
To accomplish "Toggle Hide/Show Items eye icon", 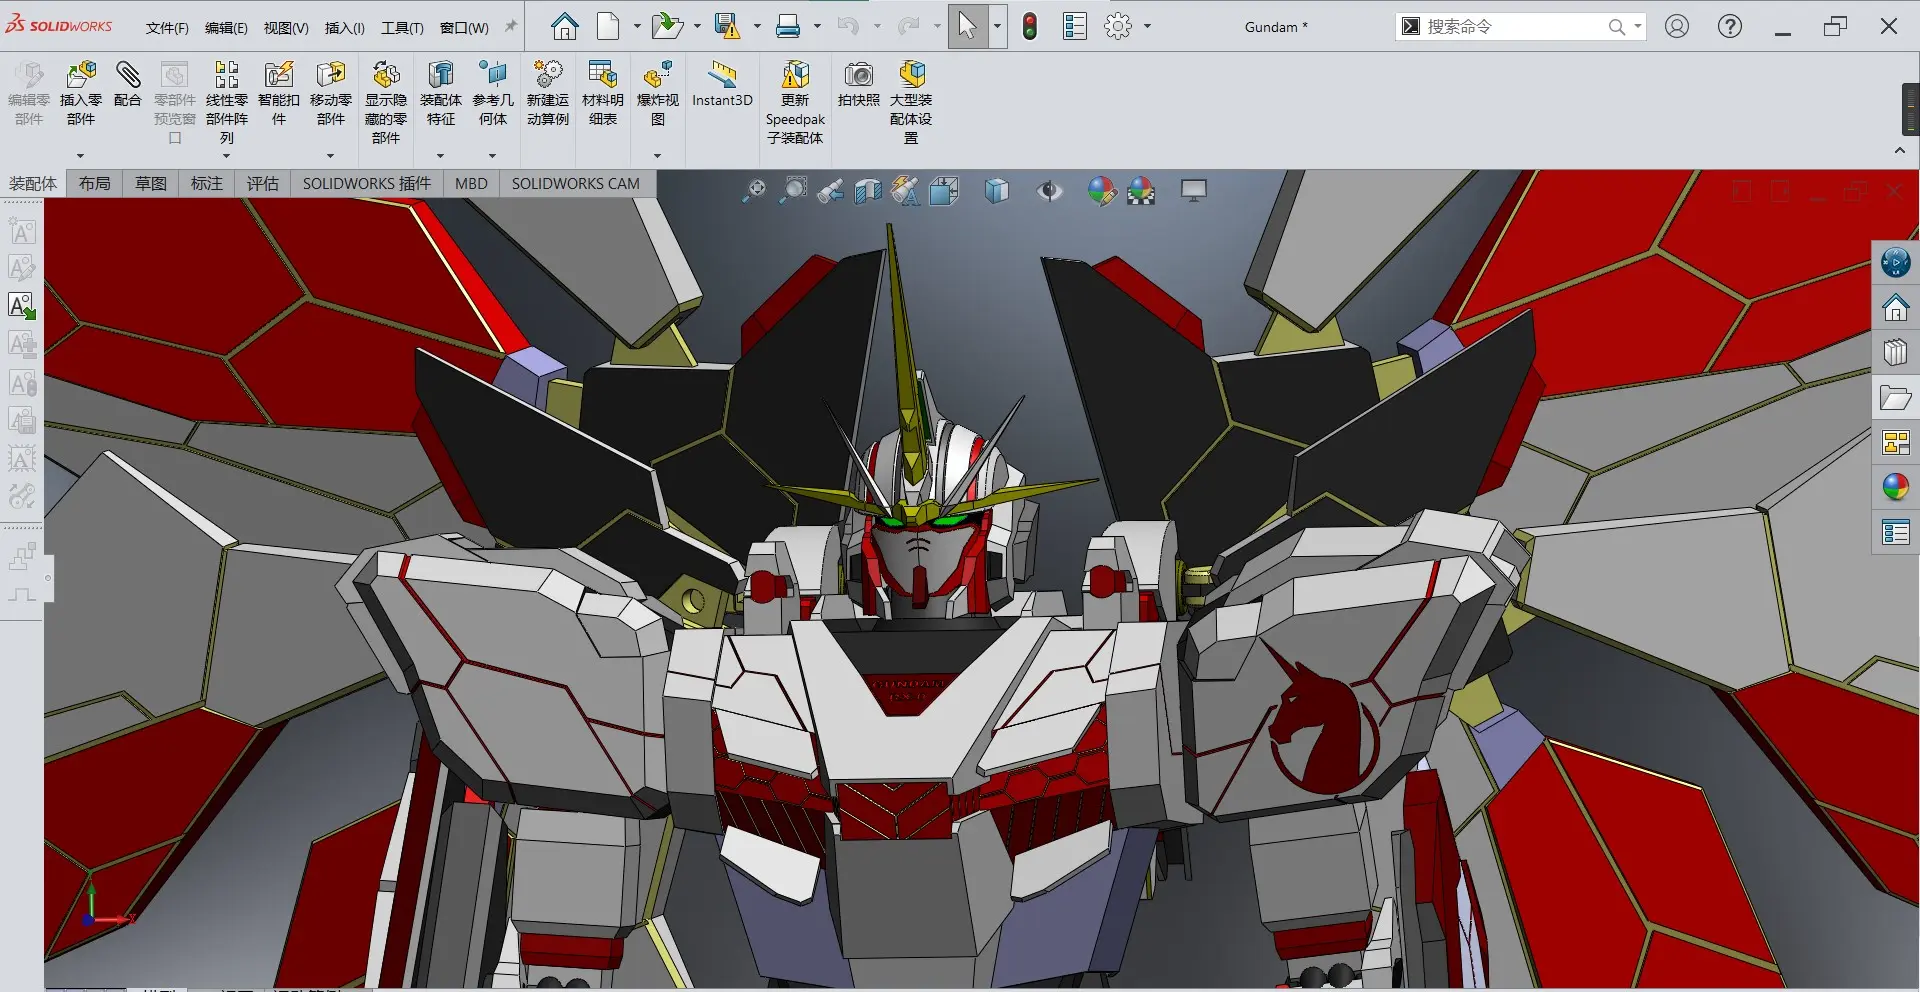I will pos(1048,190).
